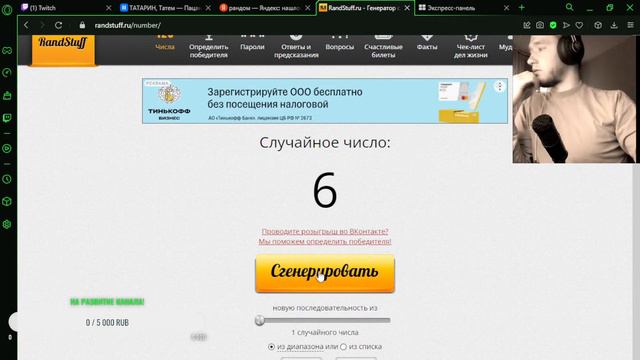
Task: Open the extensions cube icon in toolbar
Action: 598,25
